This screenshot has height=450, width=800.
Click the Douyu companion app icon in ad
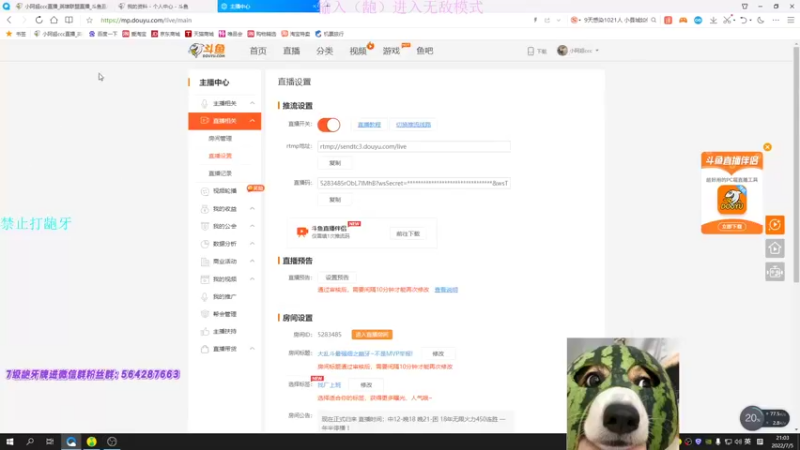(x=732, y=199)
